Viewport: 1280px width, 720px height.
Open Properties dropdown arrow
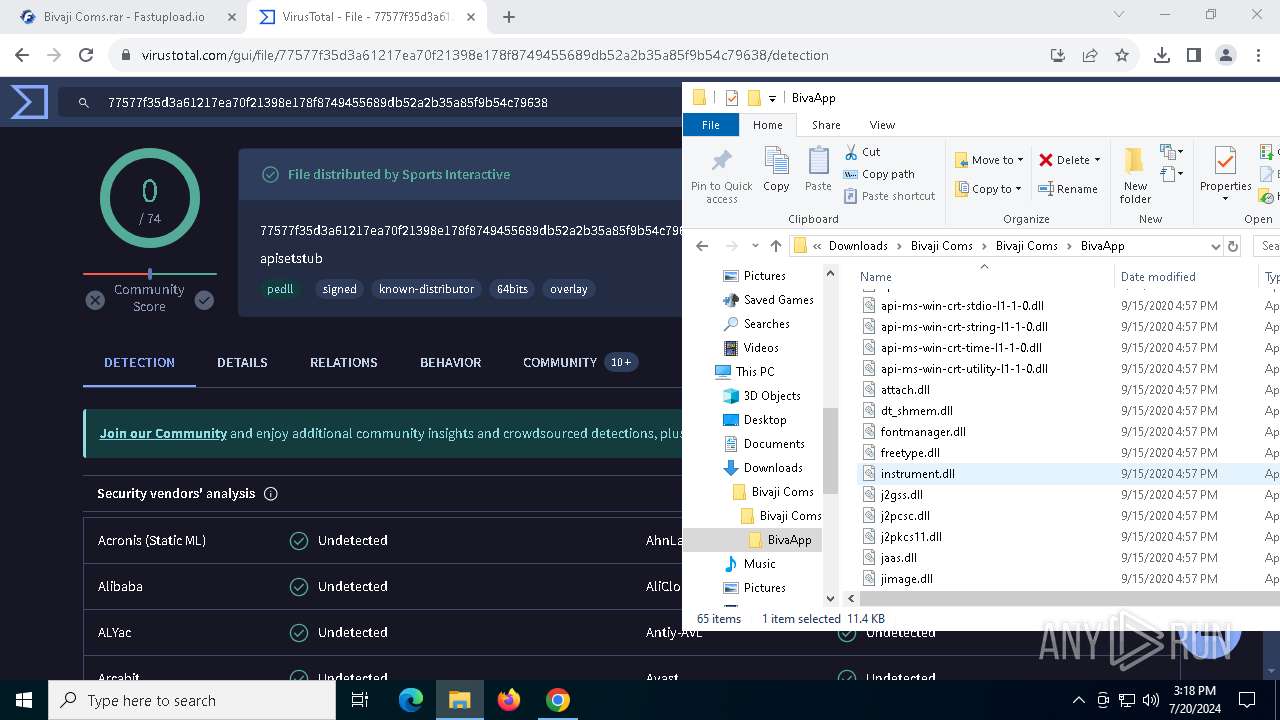1225,198
